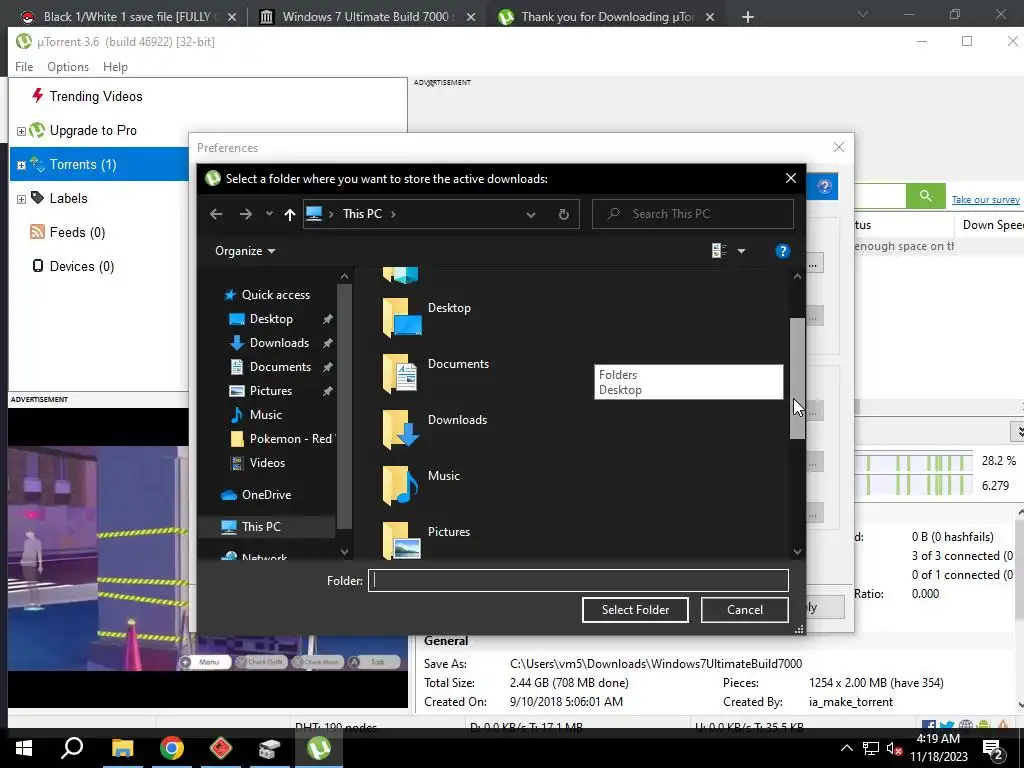Cancel the folder selection dialog
Viewport: 1024px width, 768px height.
(744, 610)
